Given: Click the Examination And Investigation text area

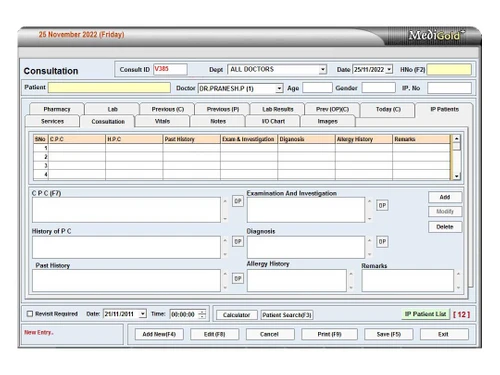Looking at the screenshot, I should point(306,210).
